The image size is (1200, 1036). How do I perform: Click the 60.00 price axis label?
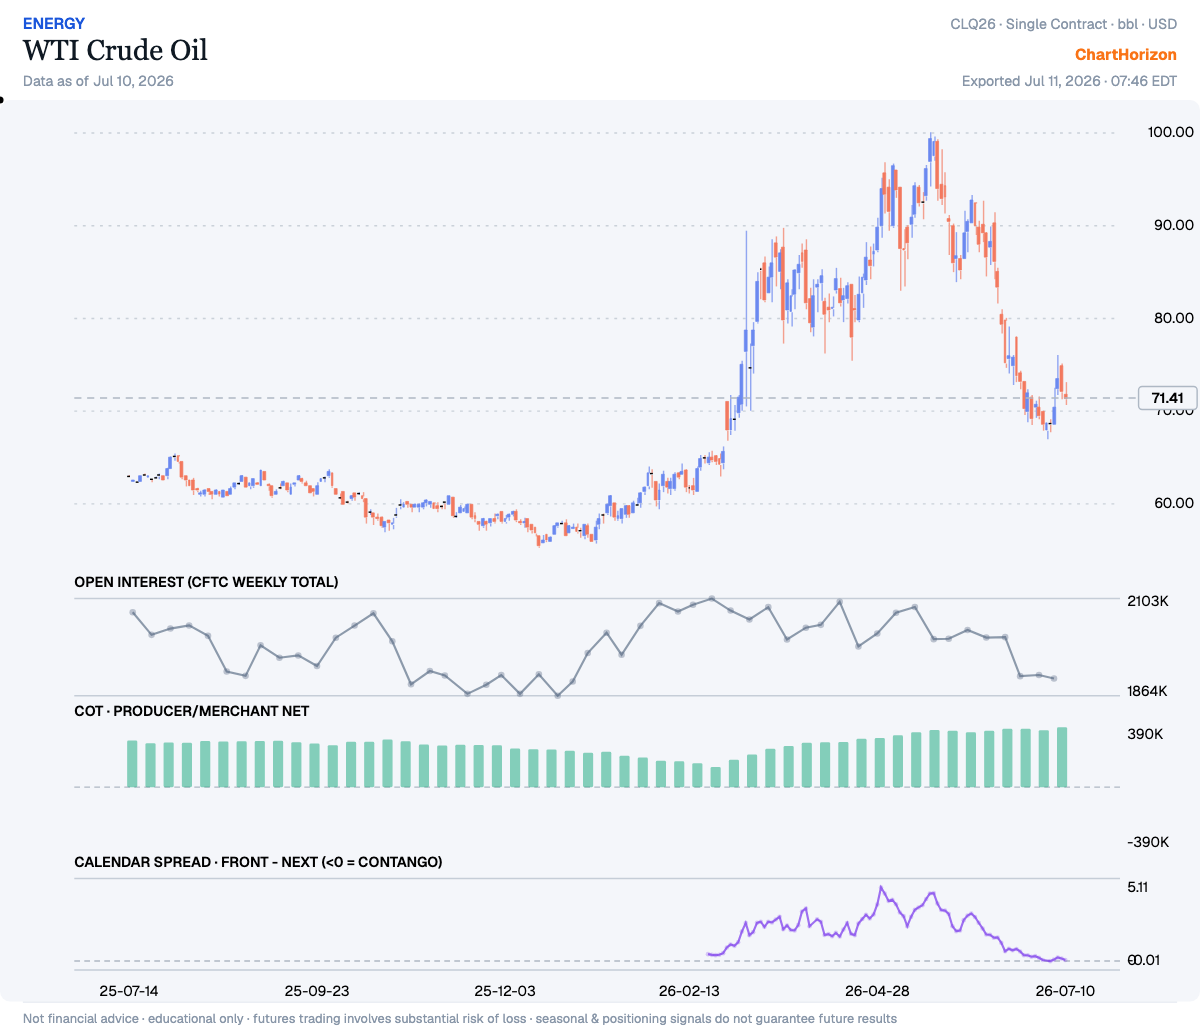1172,503
